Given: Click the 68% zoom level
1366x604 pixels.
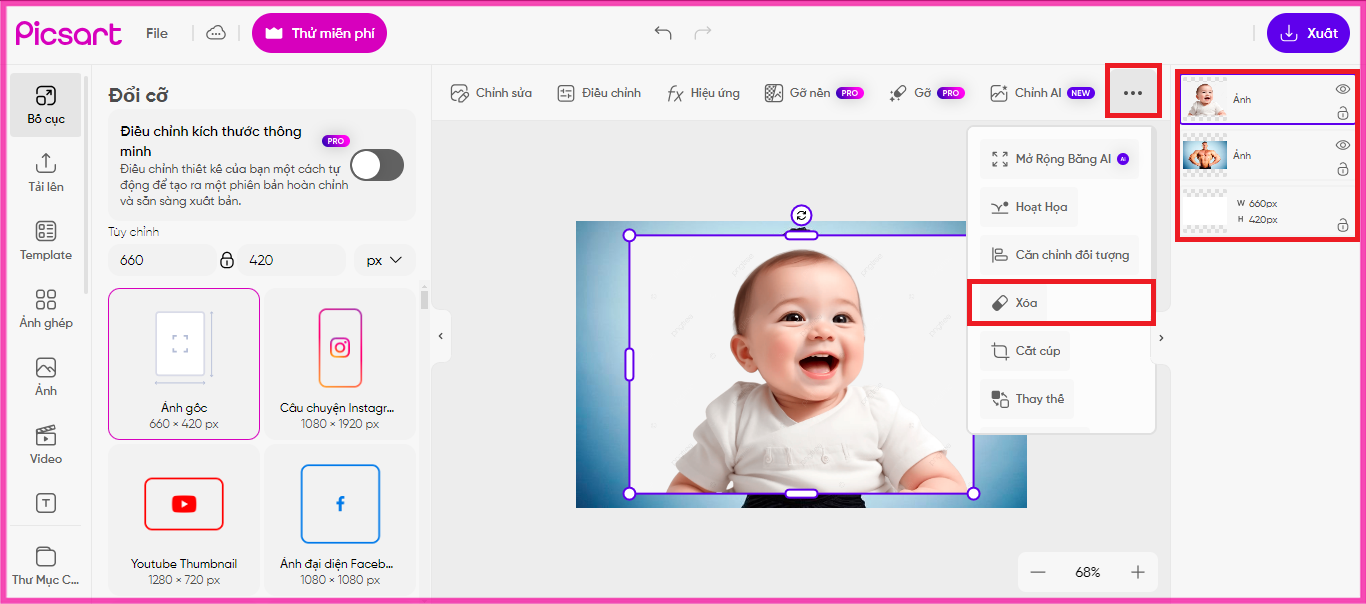Looking at the screenshot, I should click(1088, 572).
